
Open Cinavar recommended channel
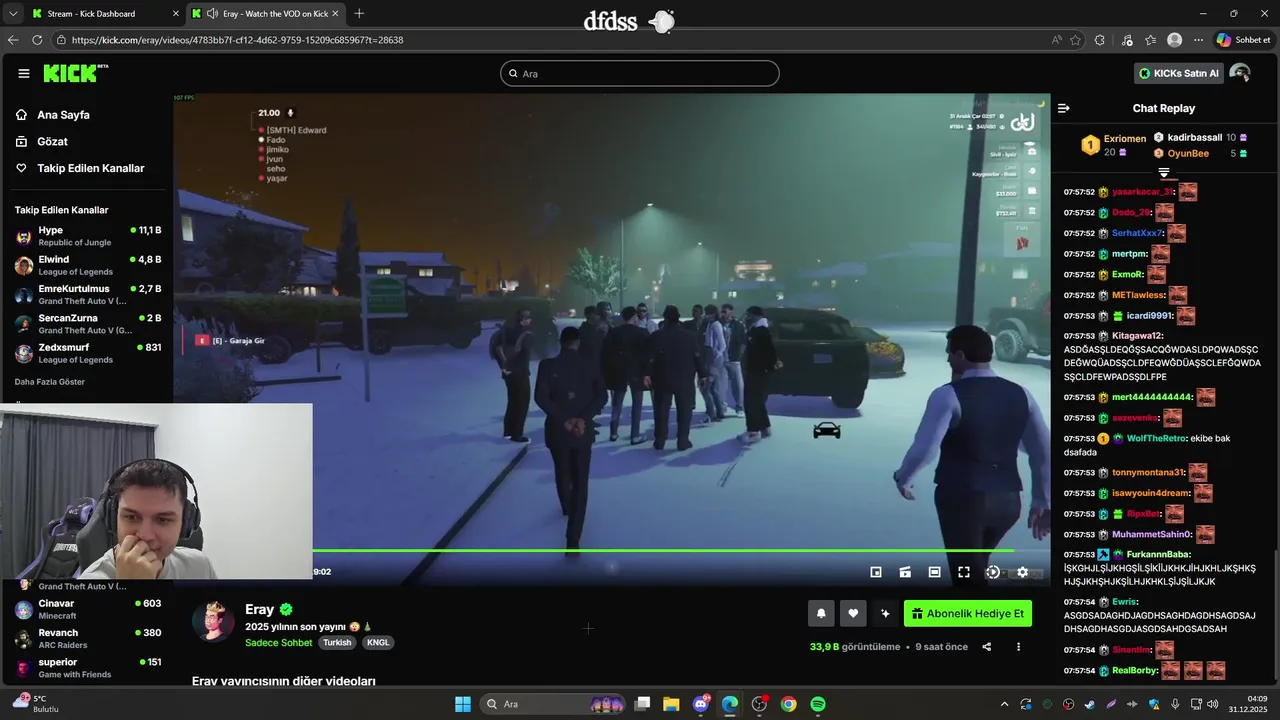click(x=88, y=609)
